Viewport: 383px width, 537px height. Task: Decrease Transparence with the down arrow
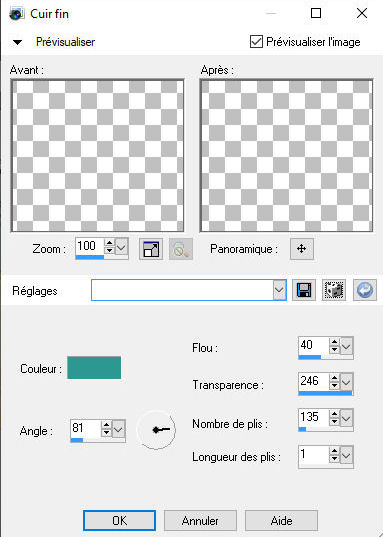click(x=334, y=385)
